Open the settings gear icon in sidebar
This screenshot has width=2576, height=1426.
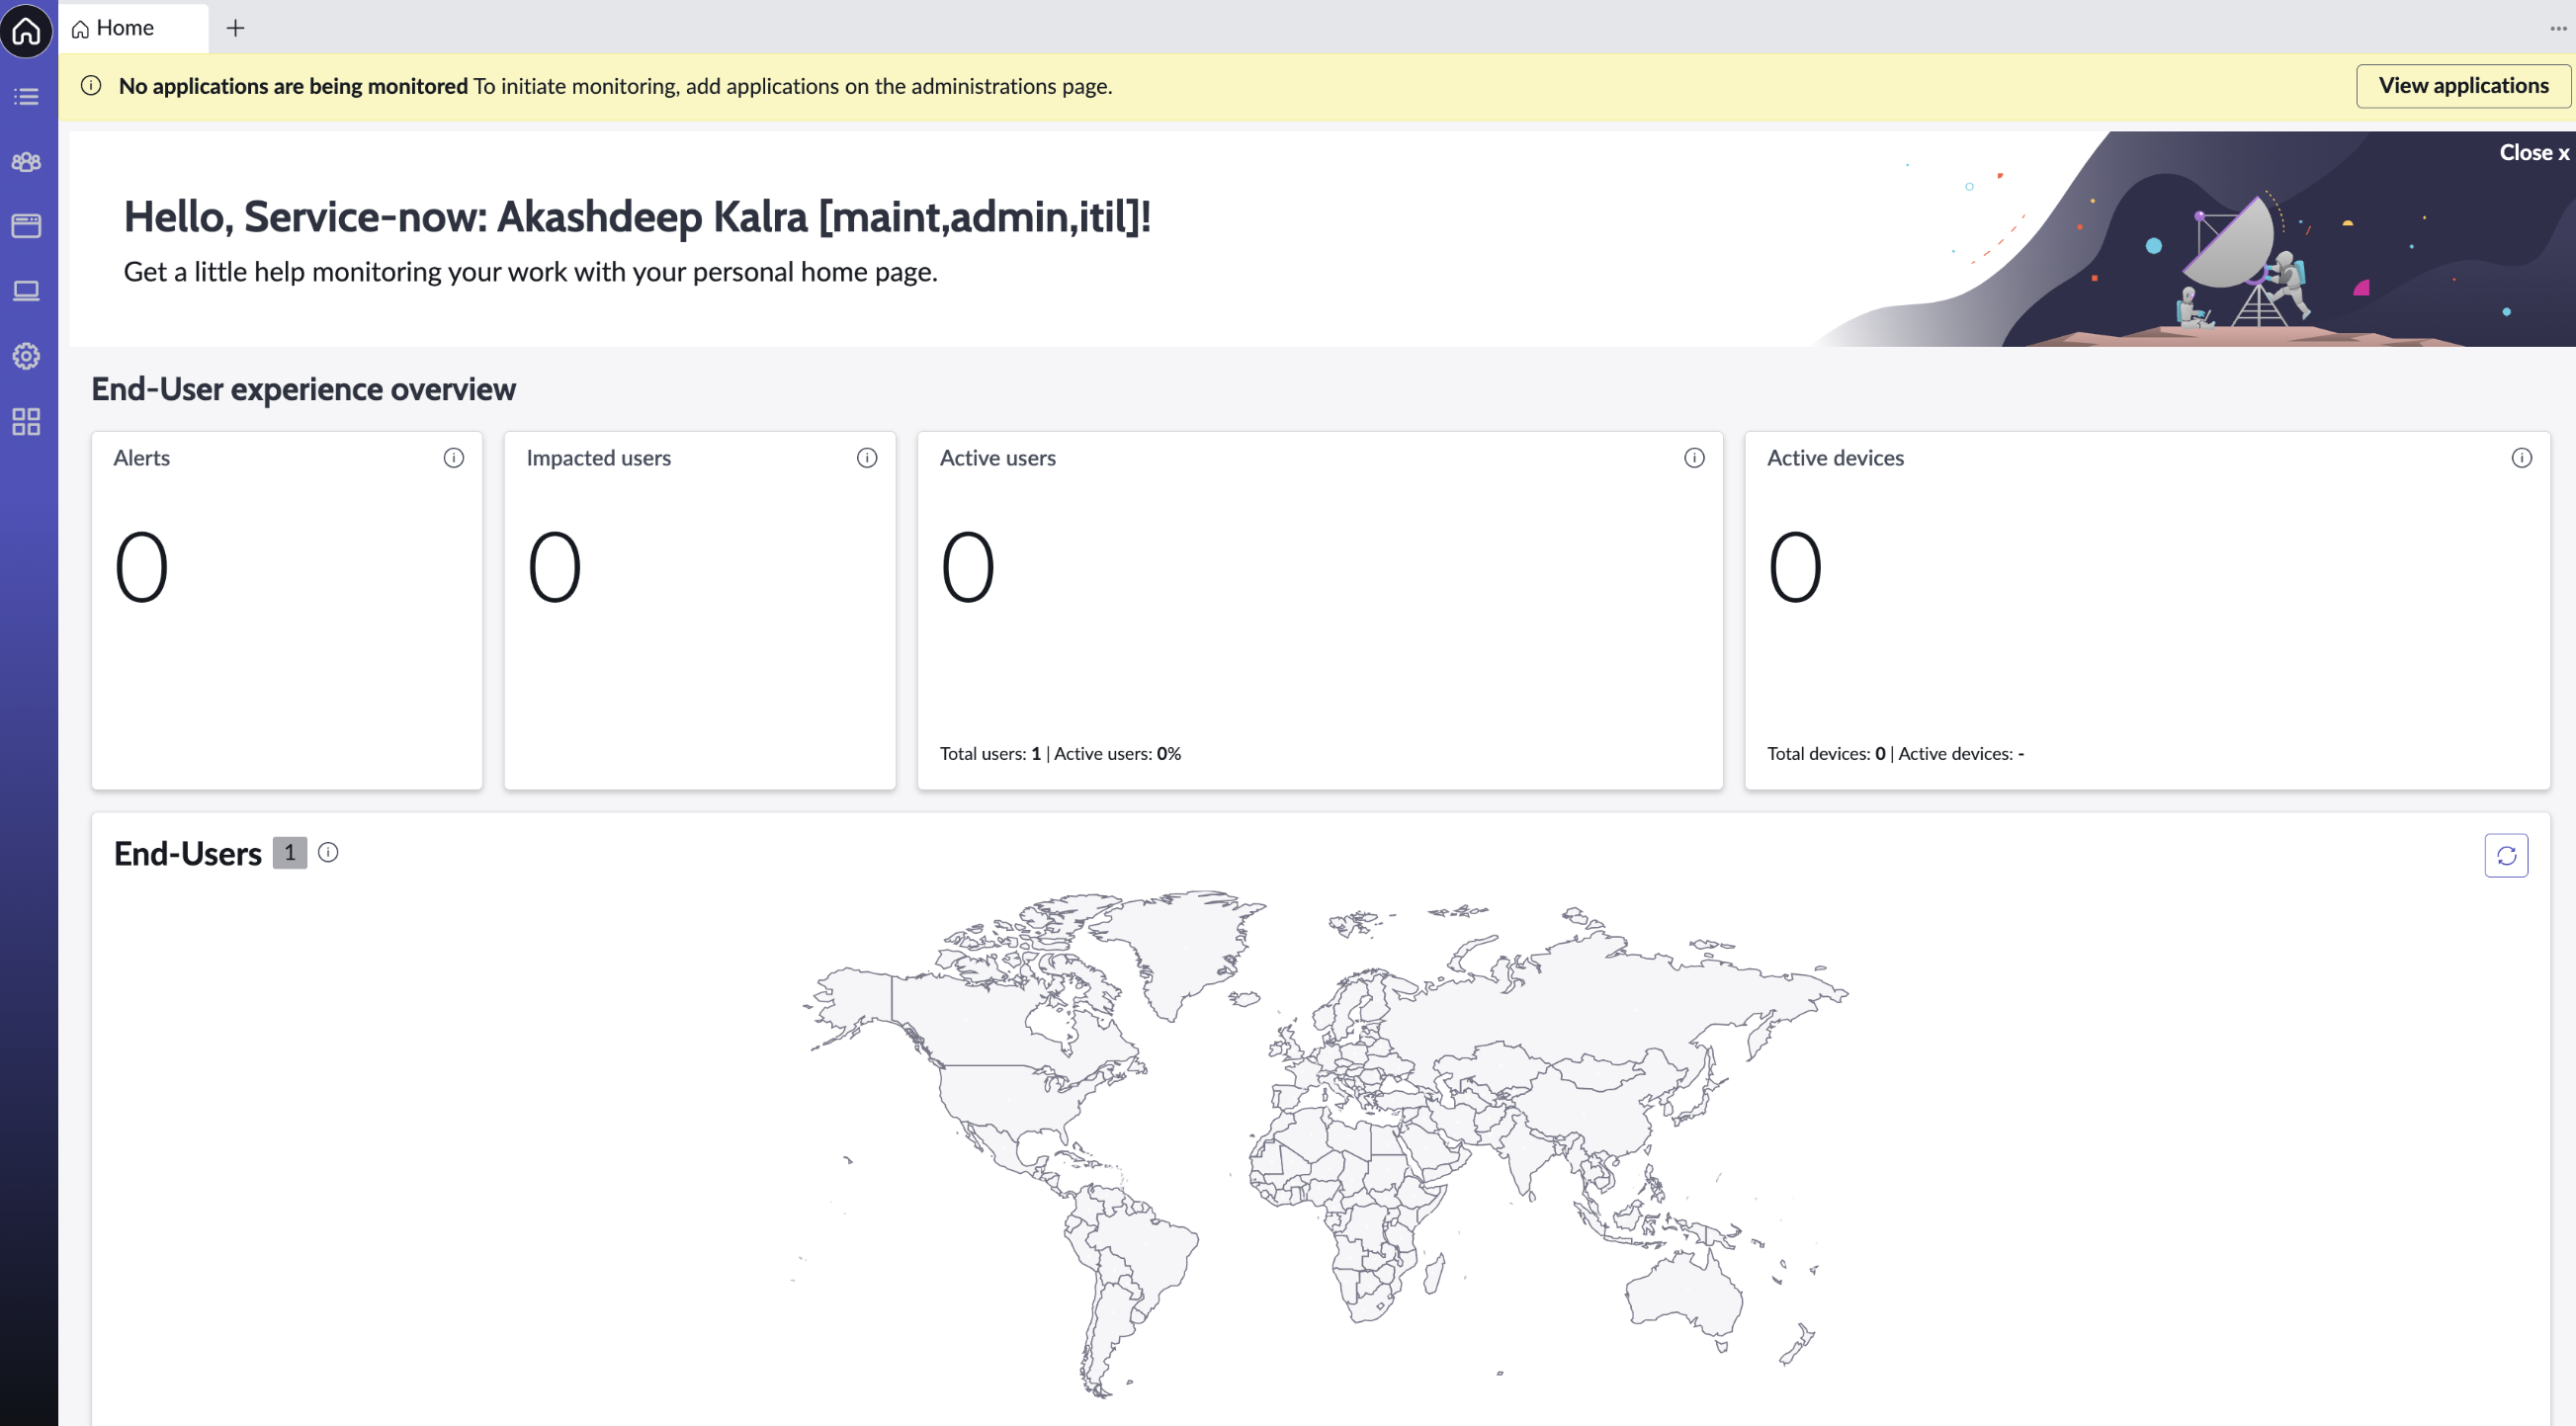pyautogui.click(x=27, y=356)
